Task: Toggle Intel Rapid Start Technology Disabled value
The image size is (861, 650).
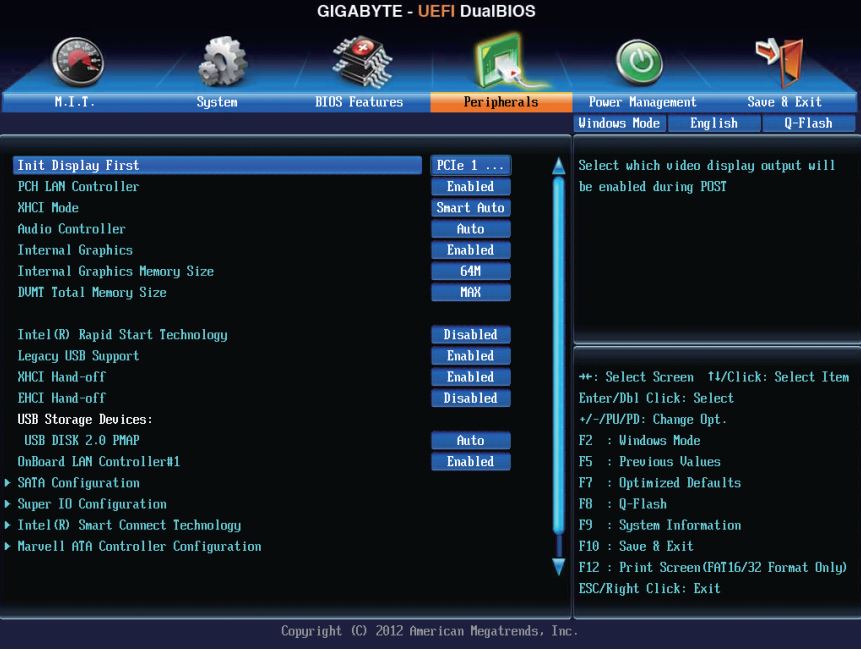Action: [471, 334]
